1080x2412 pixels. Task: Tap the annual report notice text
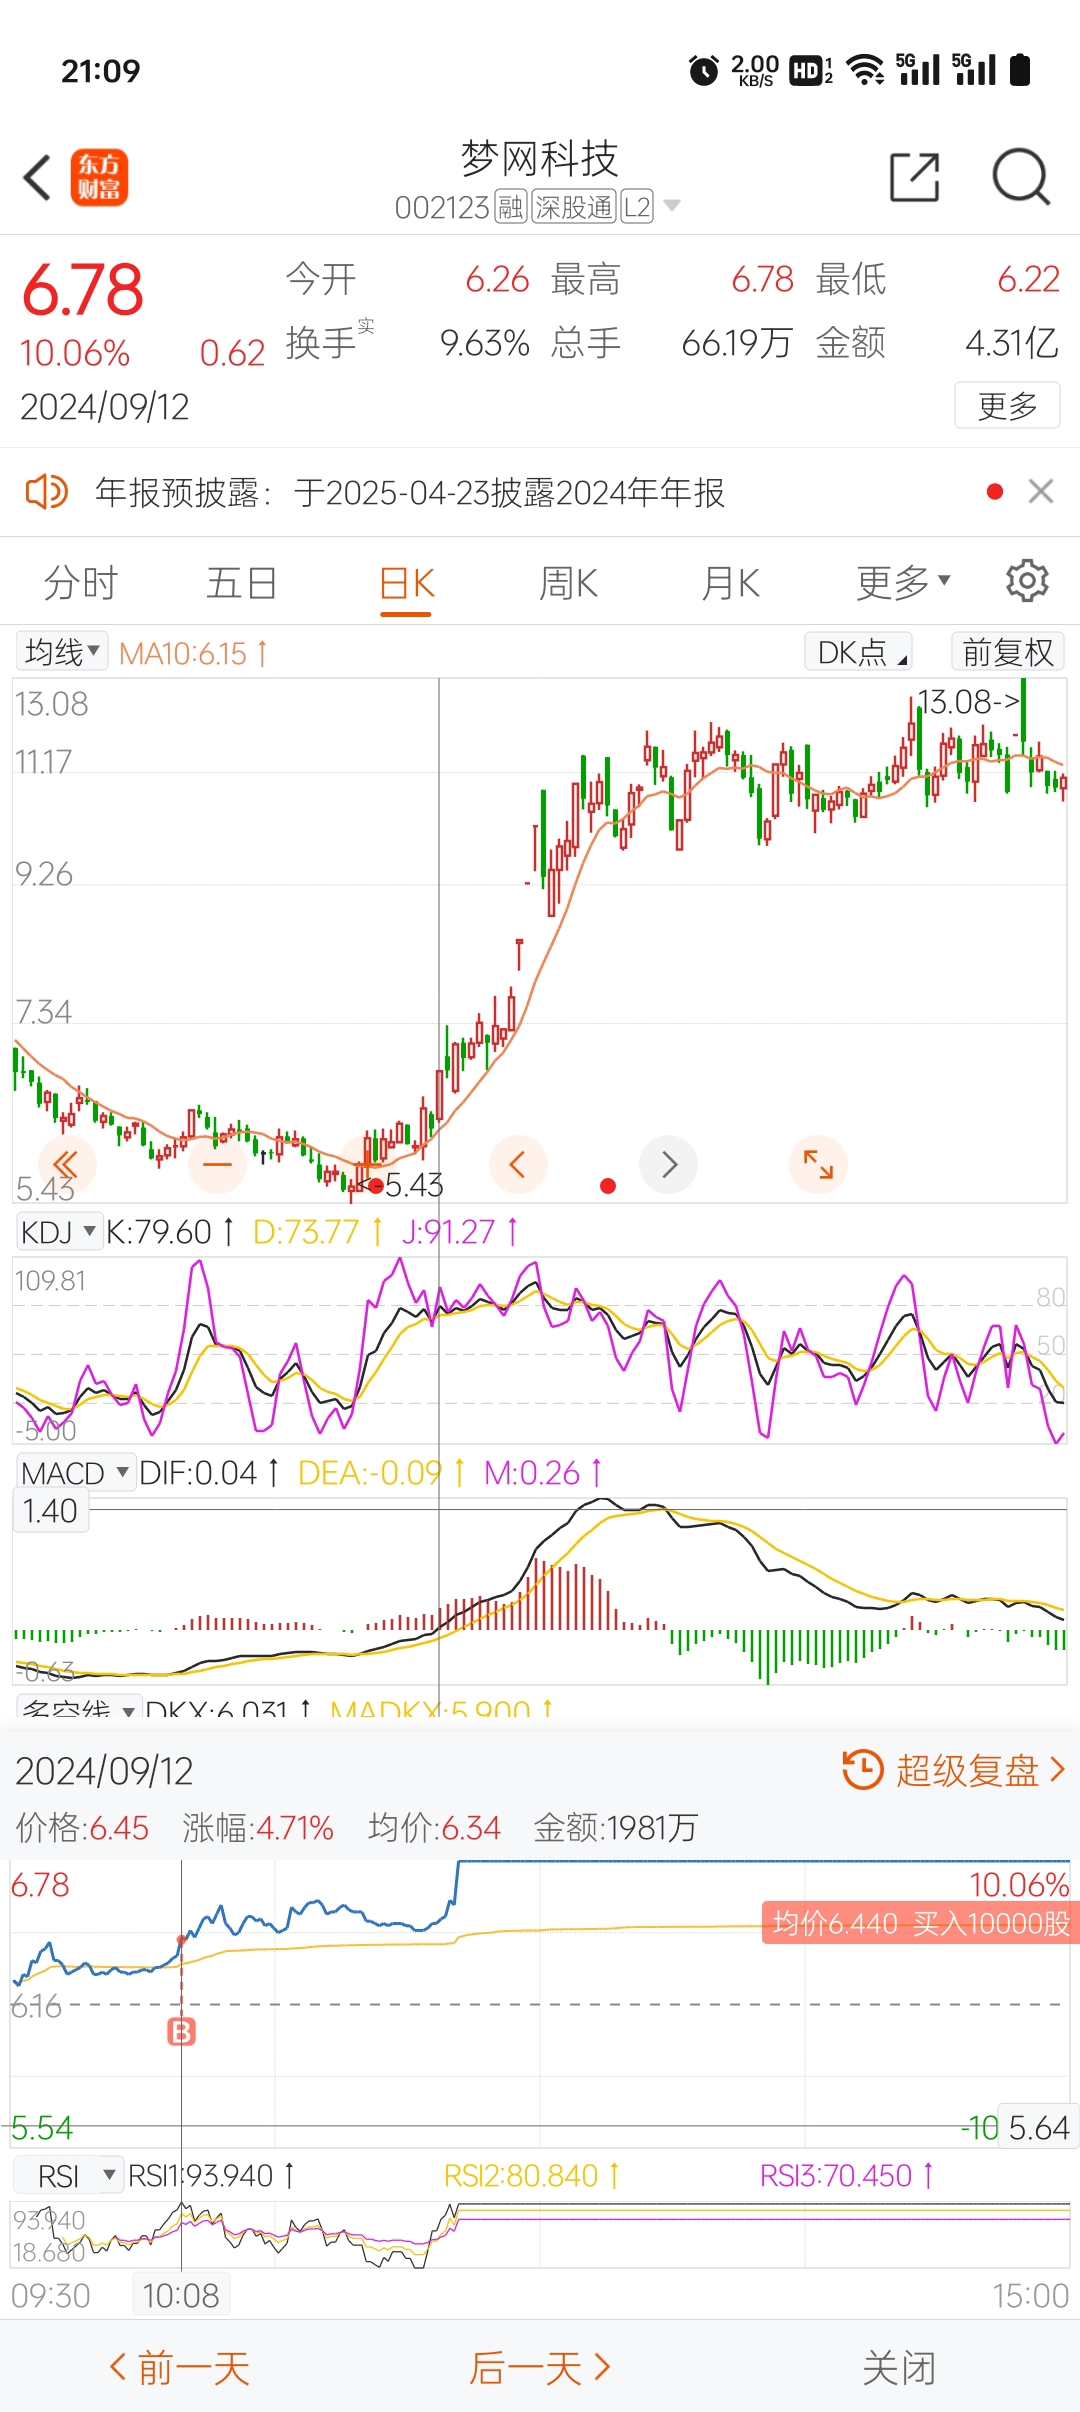(x=410, y=492)
